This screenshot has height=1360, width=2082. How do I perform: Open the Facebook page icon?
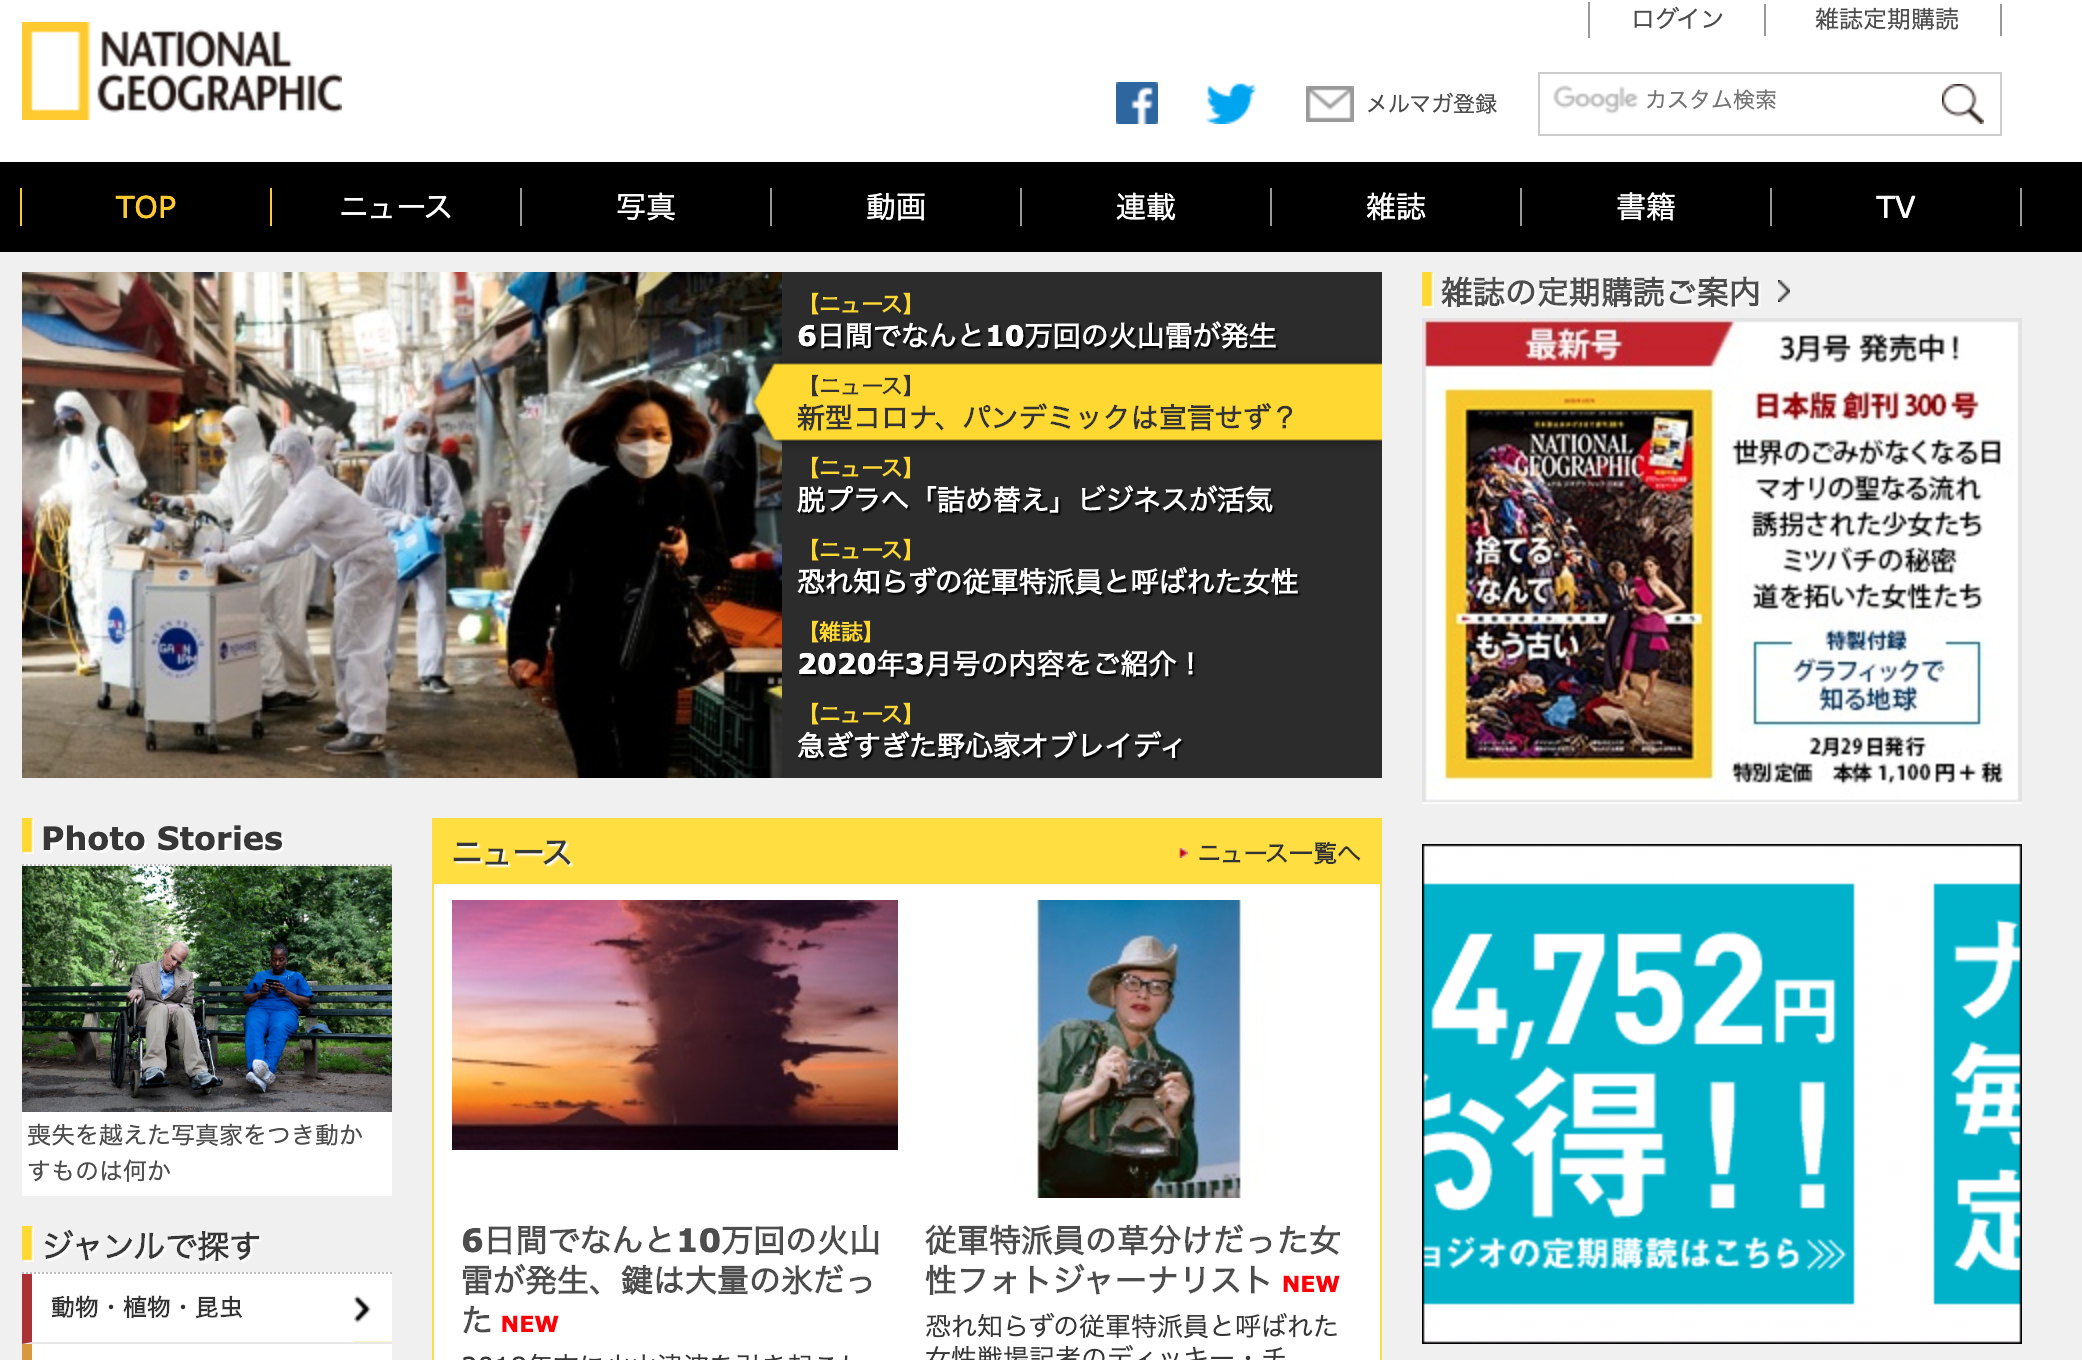[1137, 103]
